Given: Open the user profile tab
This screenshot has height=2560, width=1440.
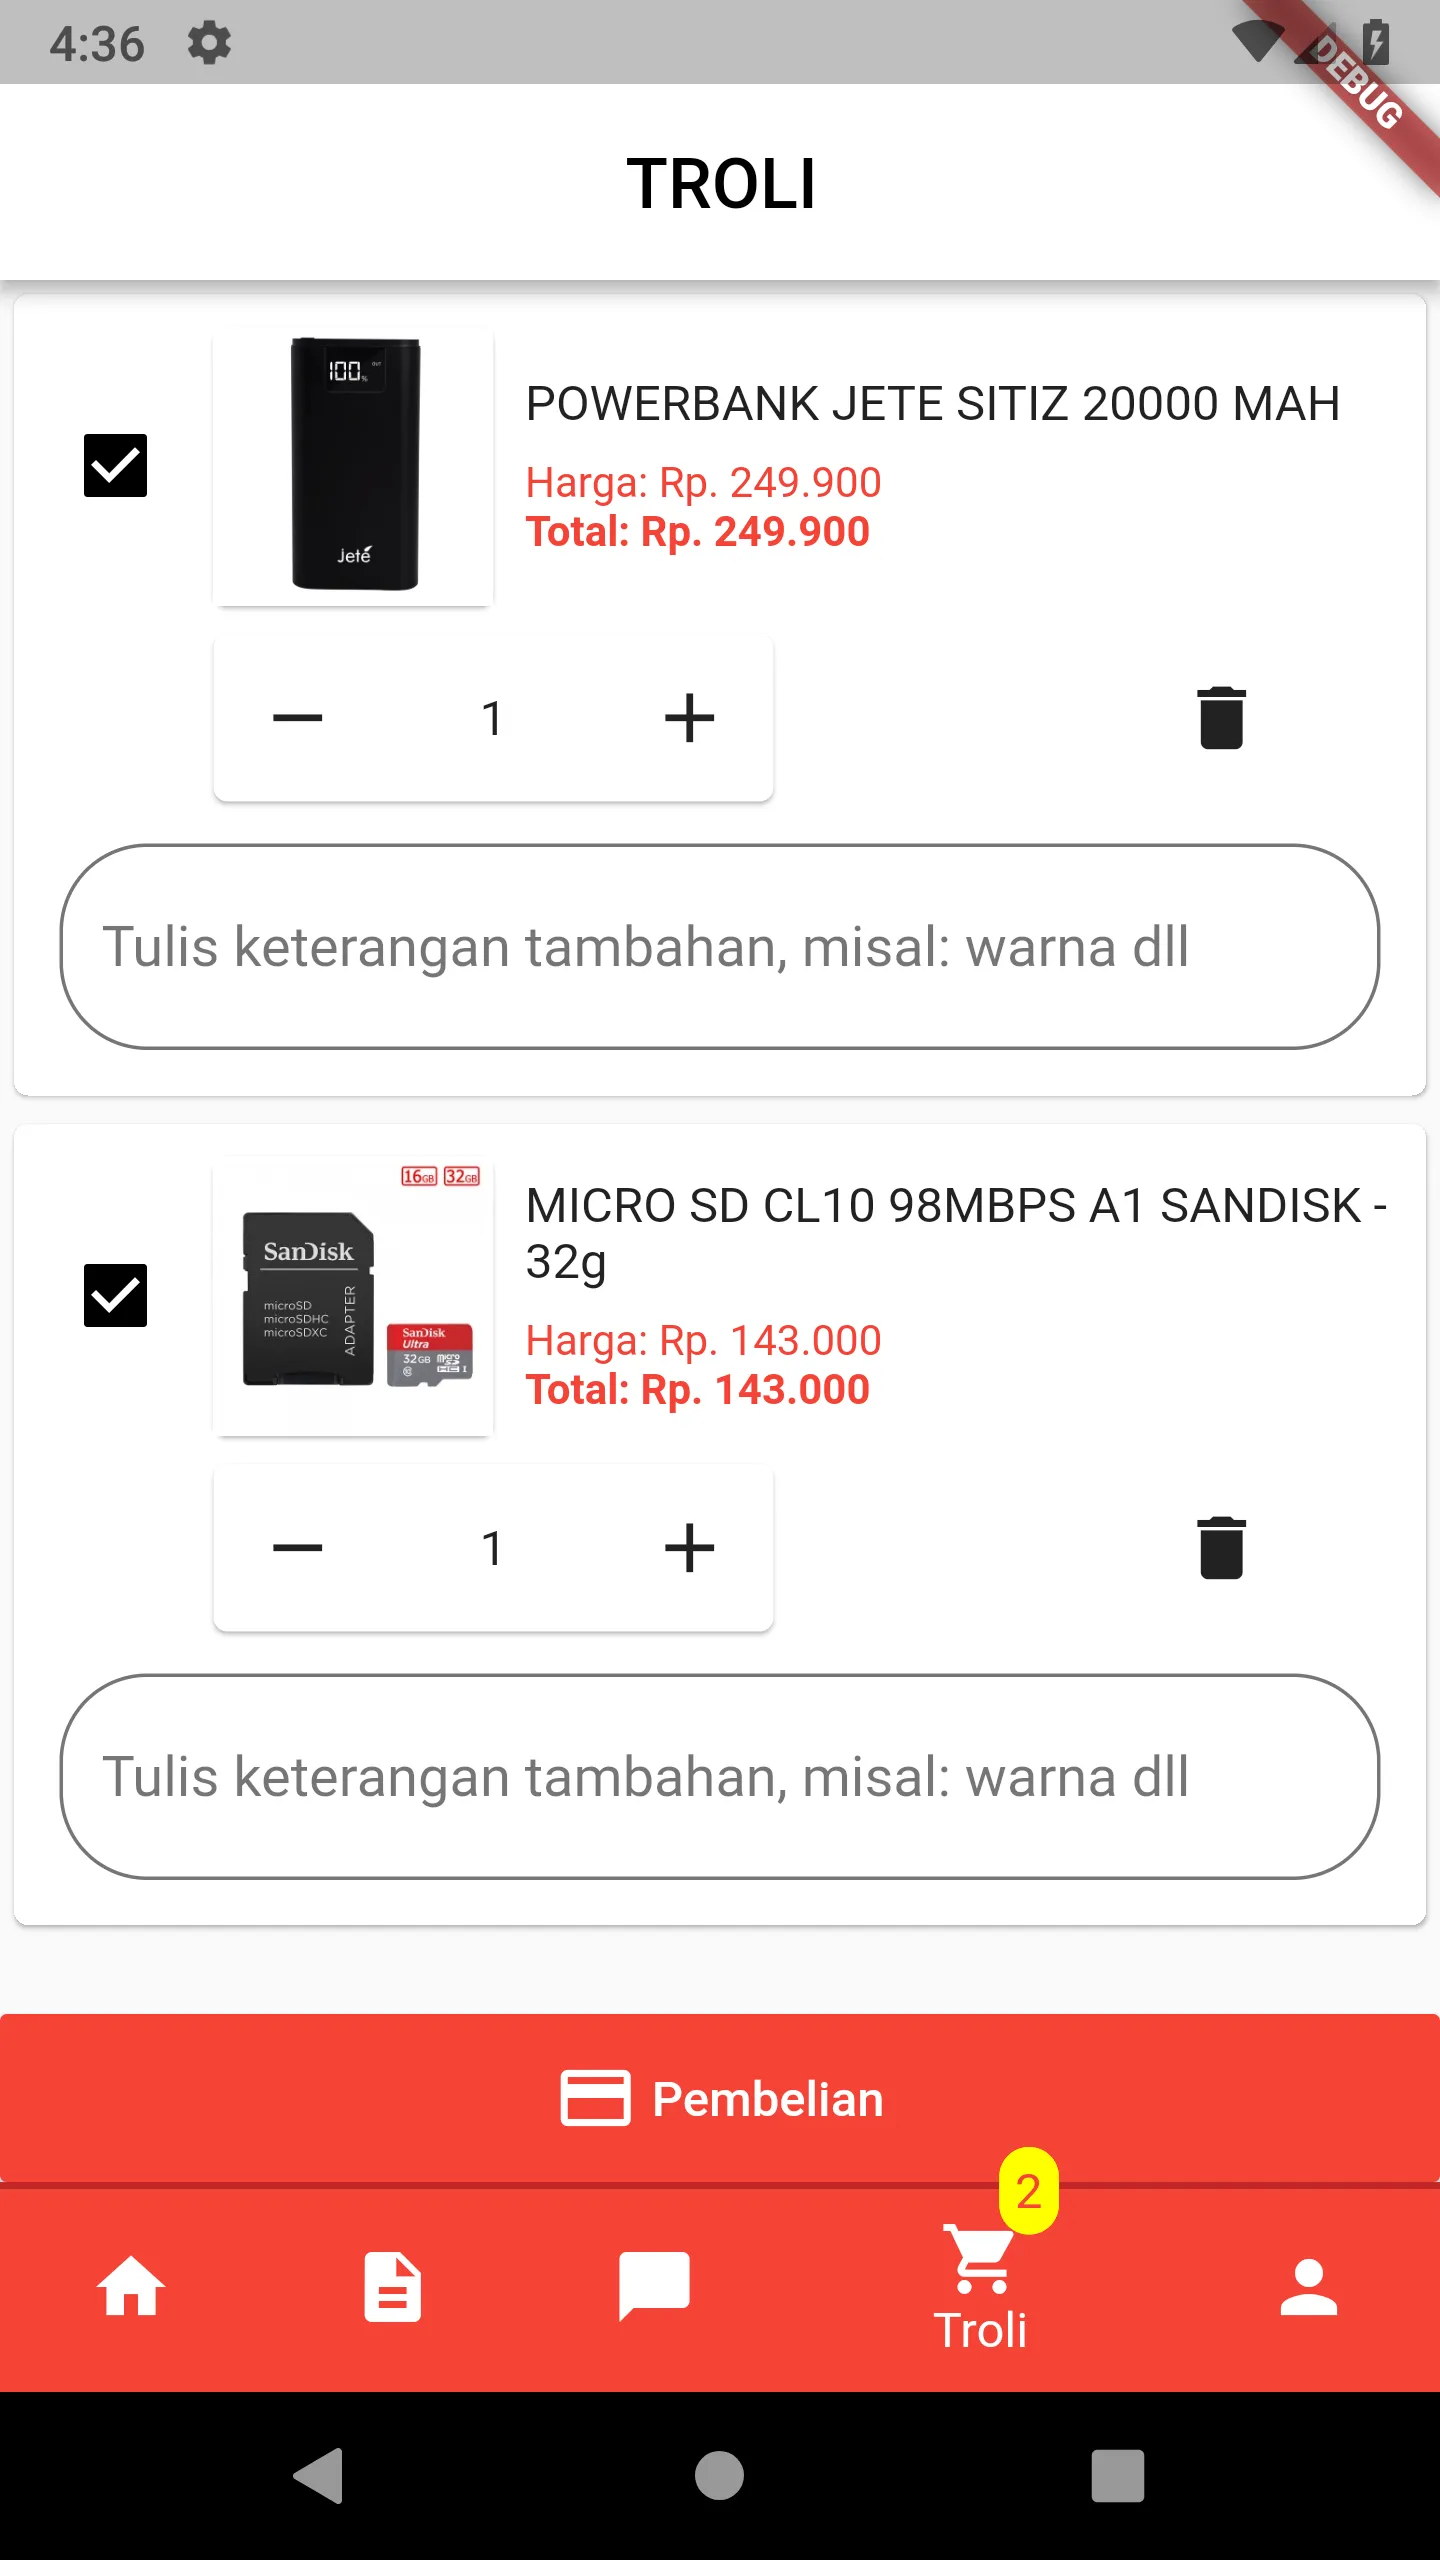Looking at the screenshot, I should 1308,2286.
